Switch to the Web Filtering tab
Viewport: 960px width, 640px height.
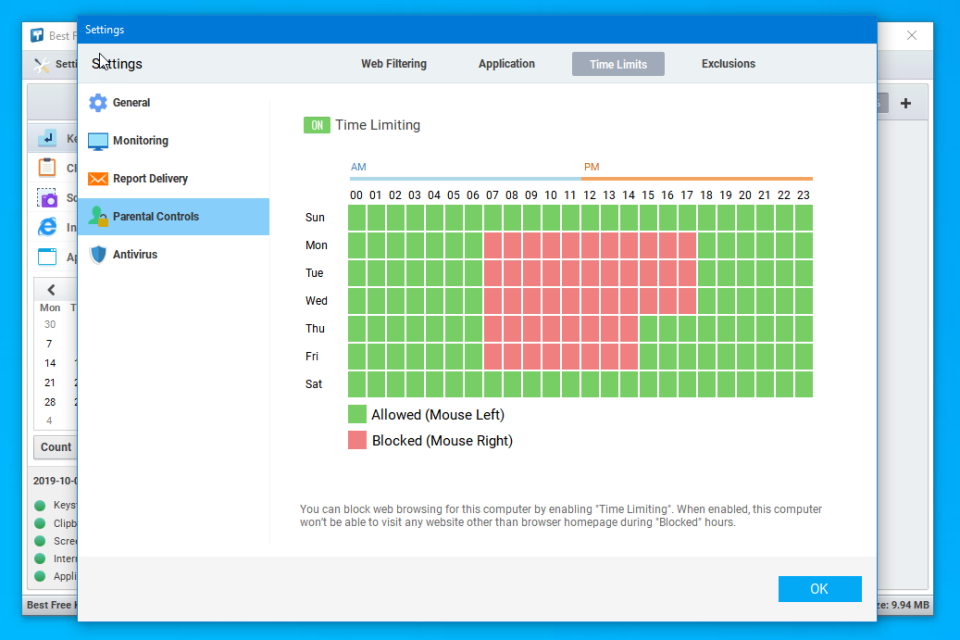pyautogui.click(x=393, y=63)
